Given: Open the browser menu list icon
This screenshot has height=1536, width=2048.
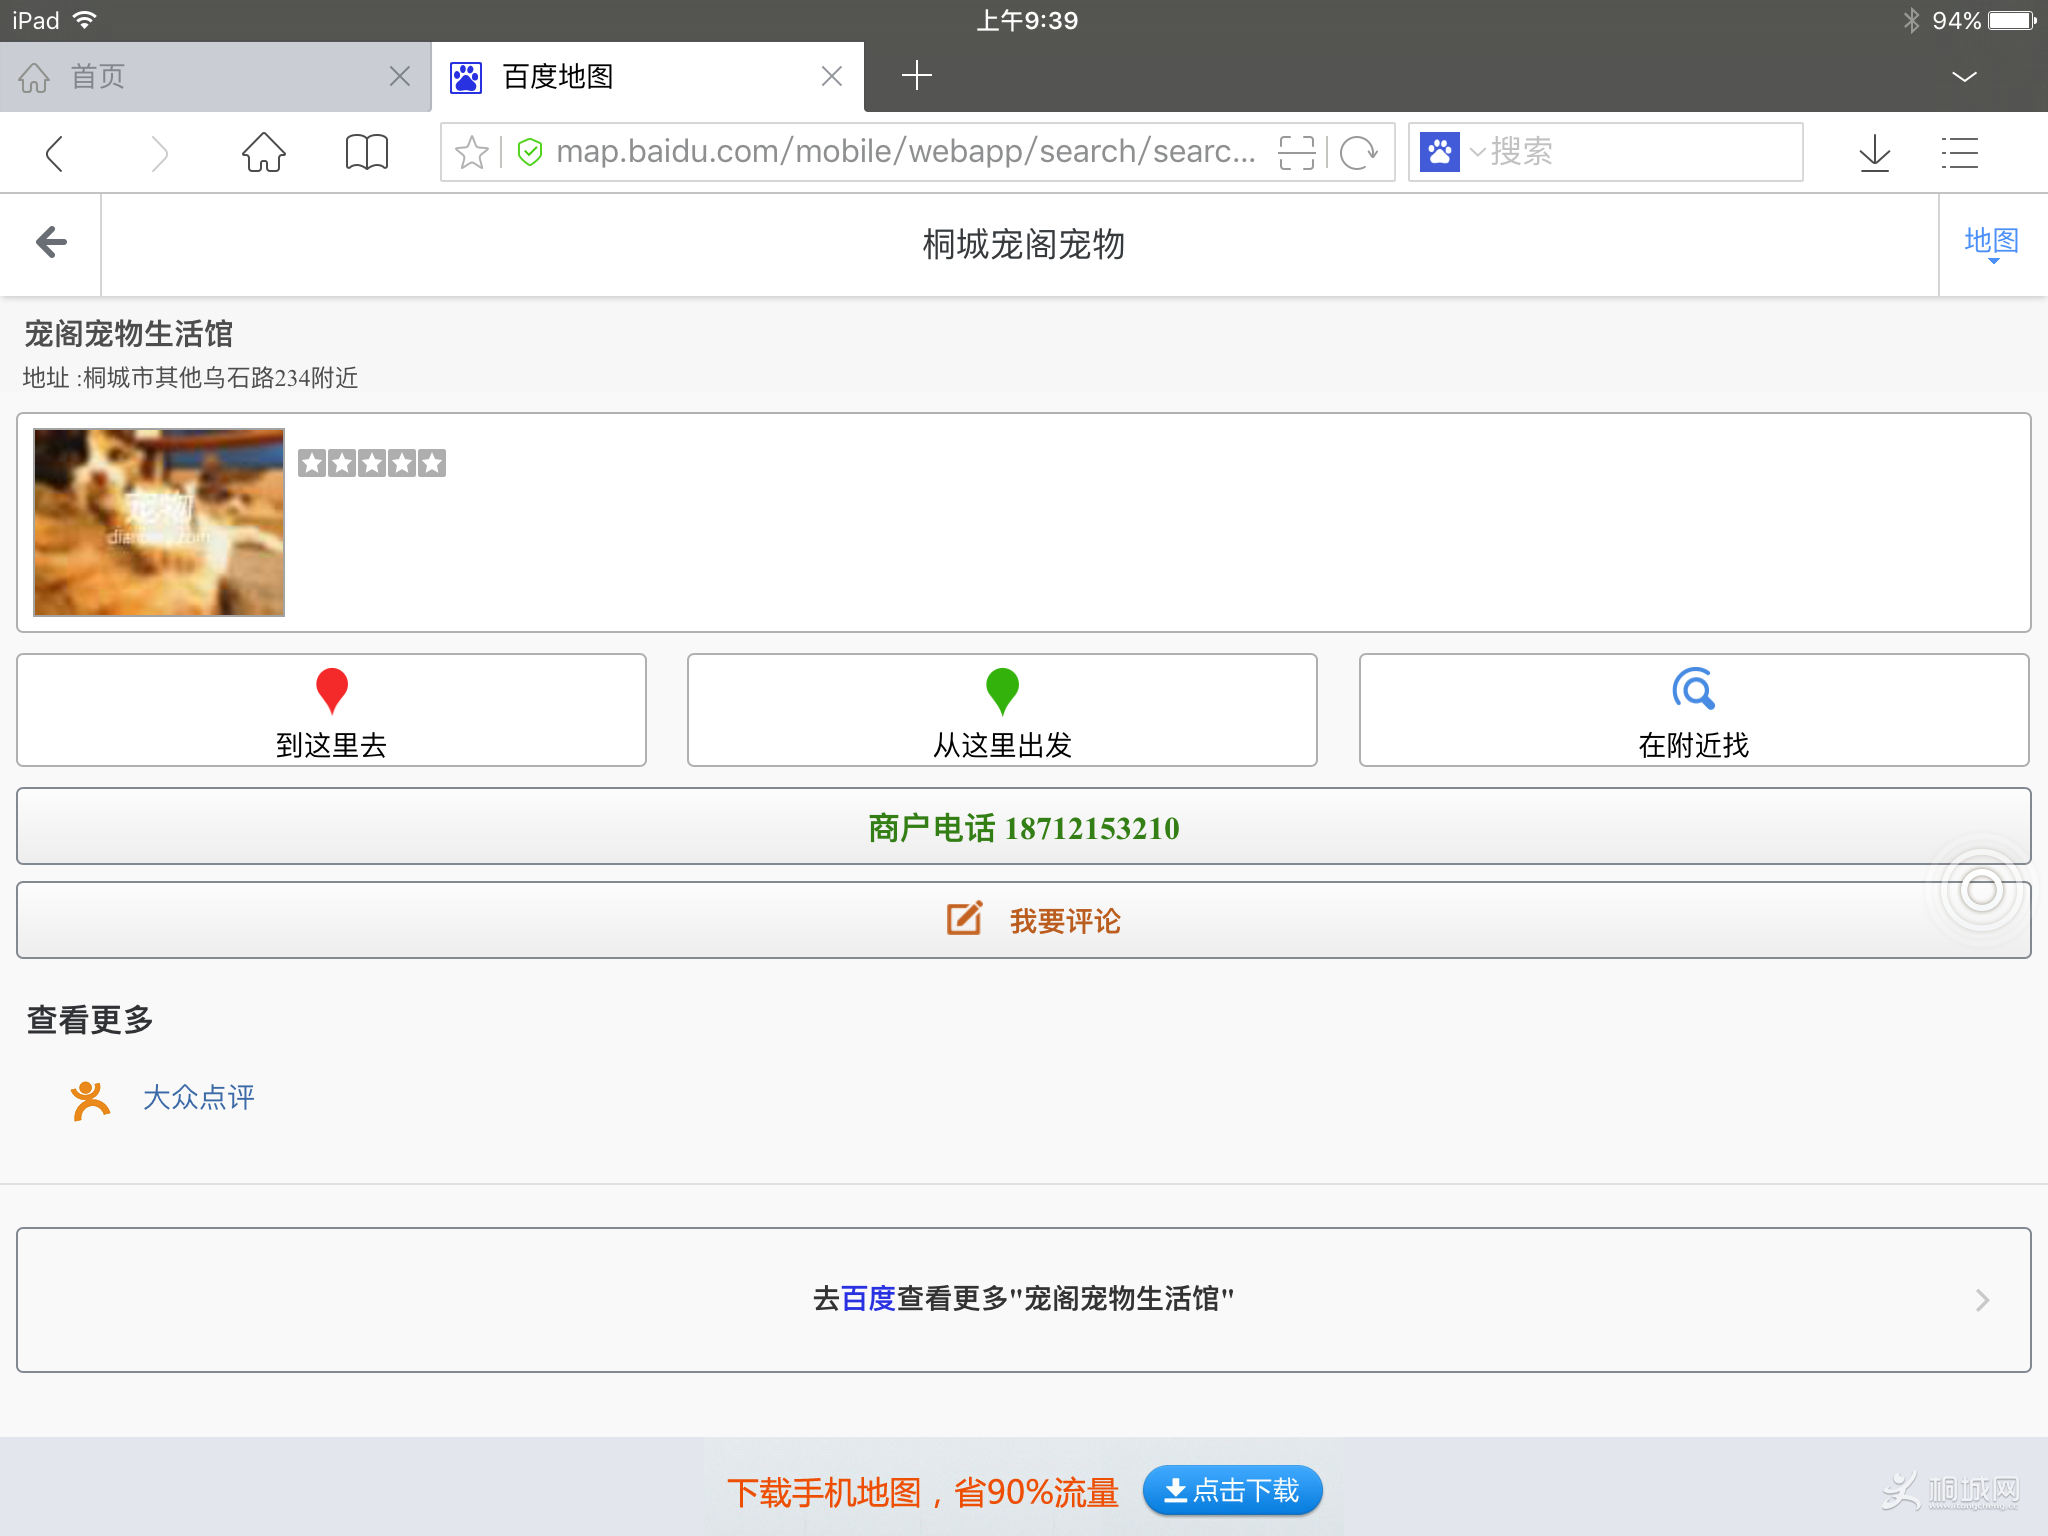Looking at the screenshot, I should 1960,152.
